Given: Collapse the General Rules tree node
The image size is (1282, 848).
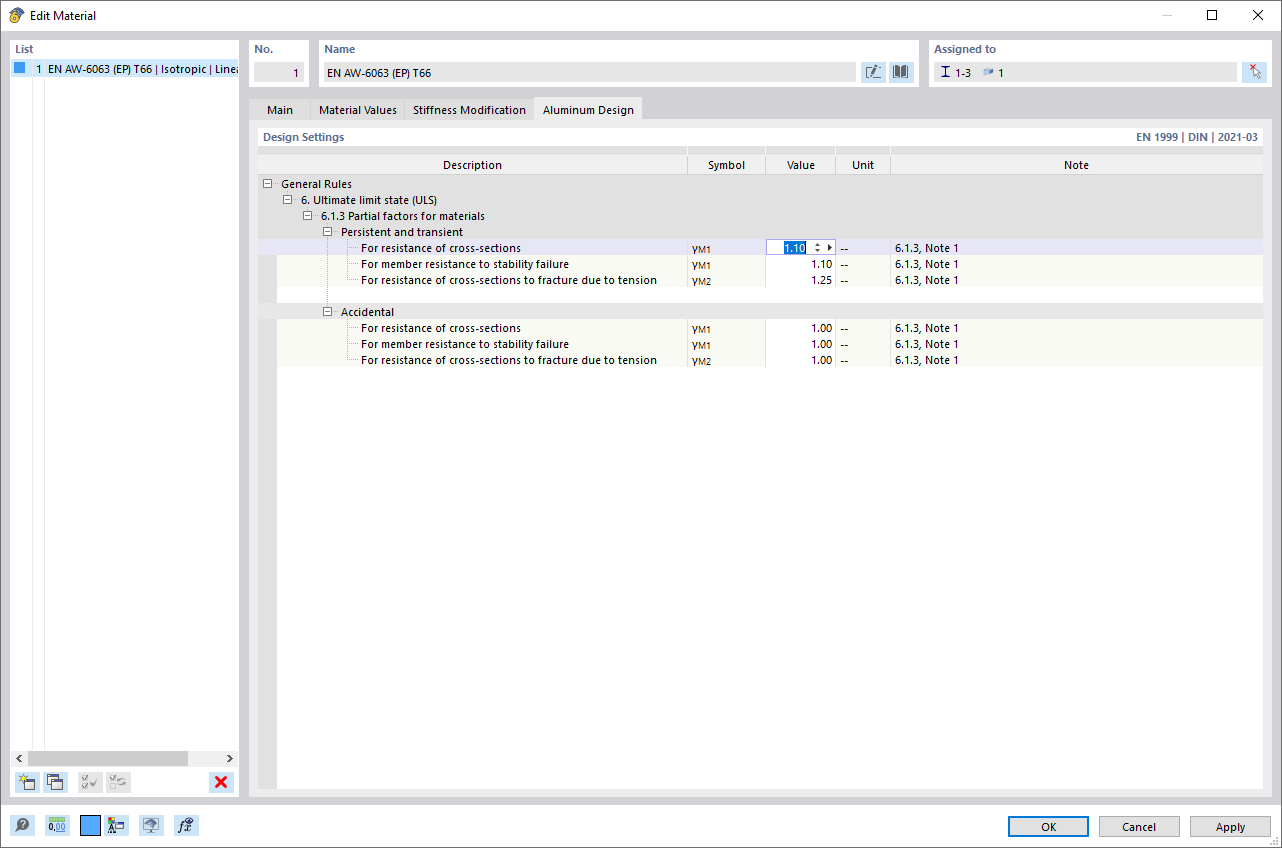Looking at the screenshot, I should (268, 183).
